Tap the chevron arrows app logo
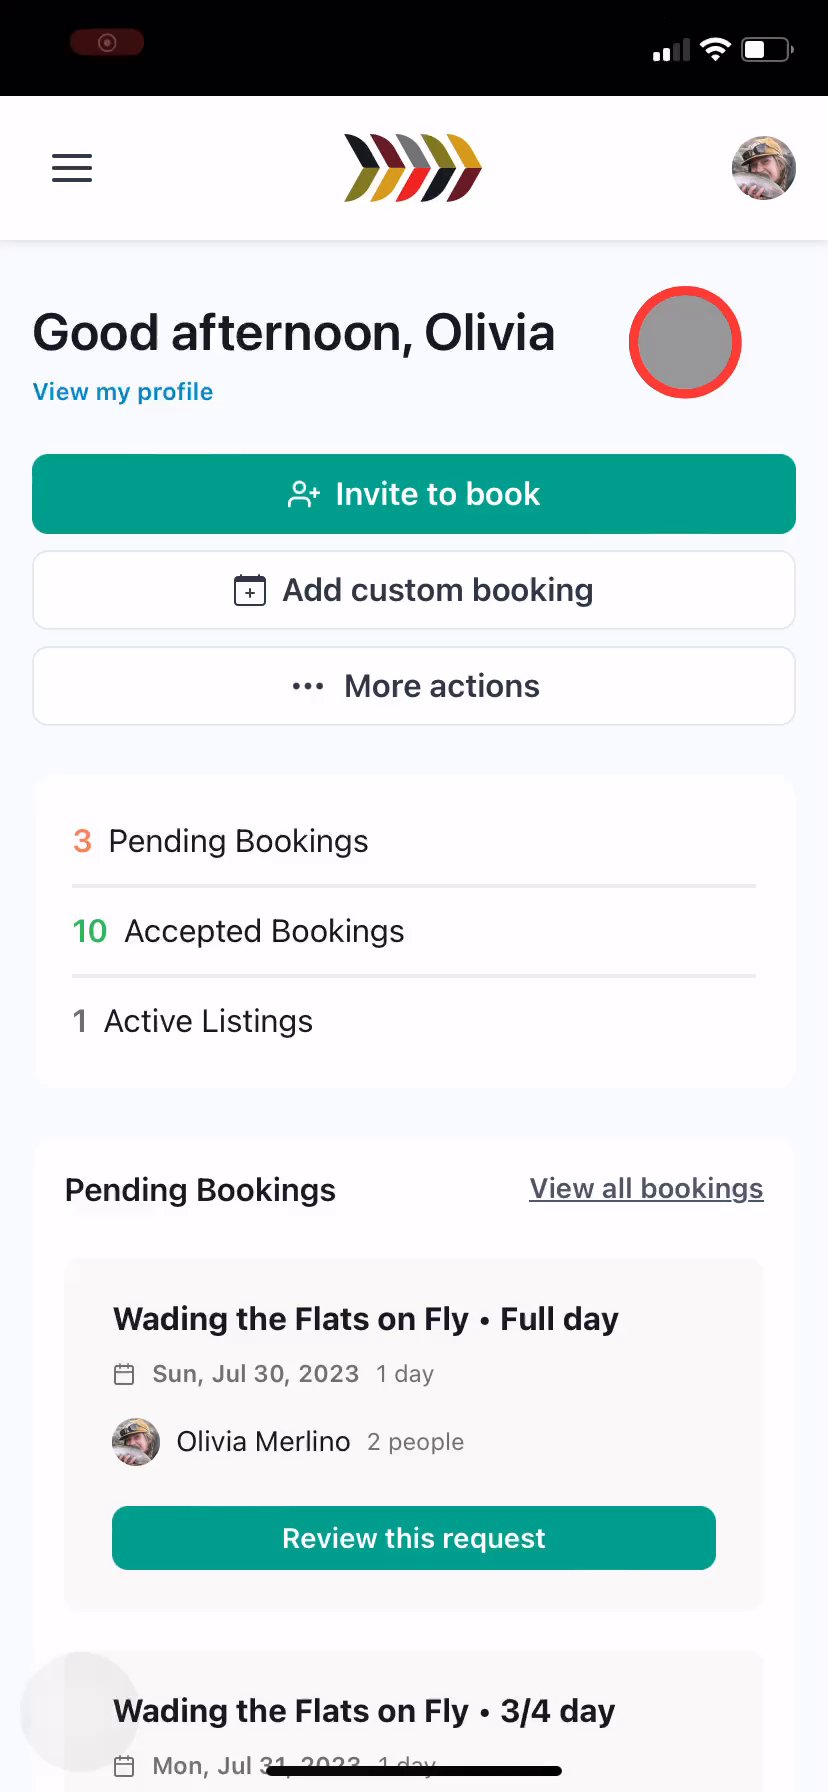The width and height of the screenshot is (828, 1792). point(413,168)
